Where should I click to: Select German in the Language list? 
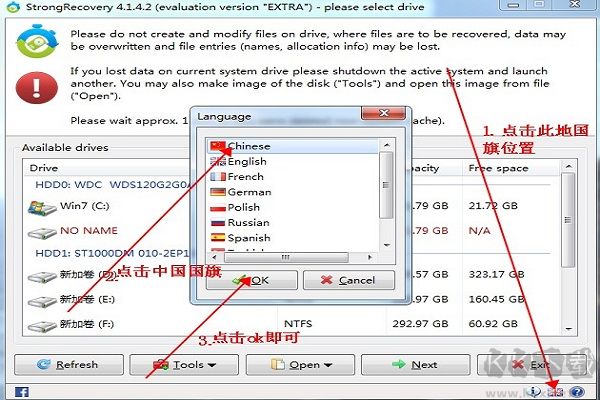[x=292, y=192]
